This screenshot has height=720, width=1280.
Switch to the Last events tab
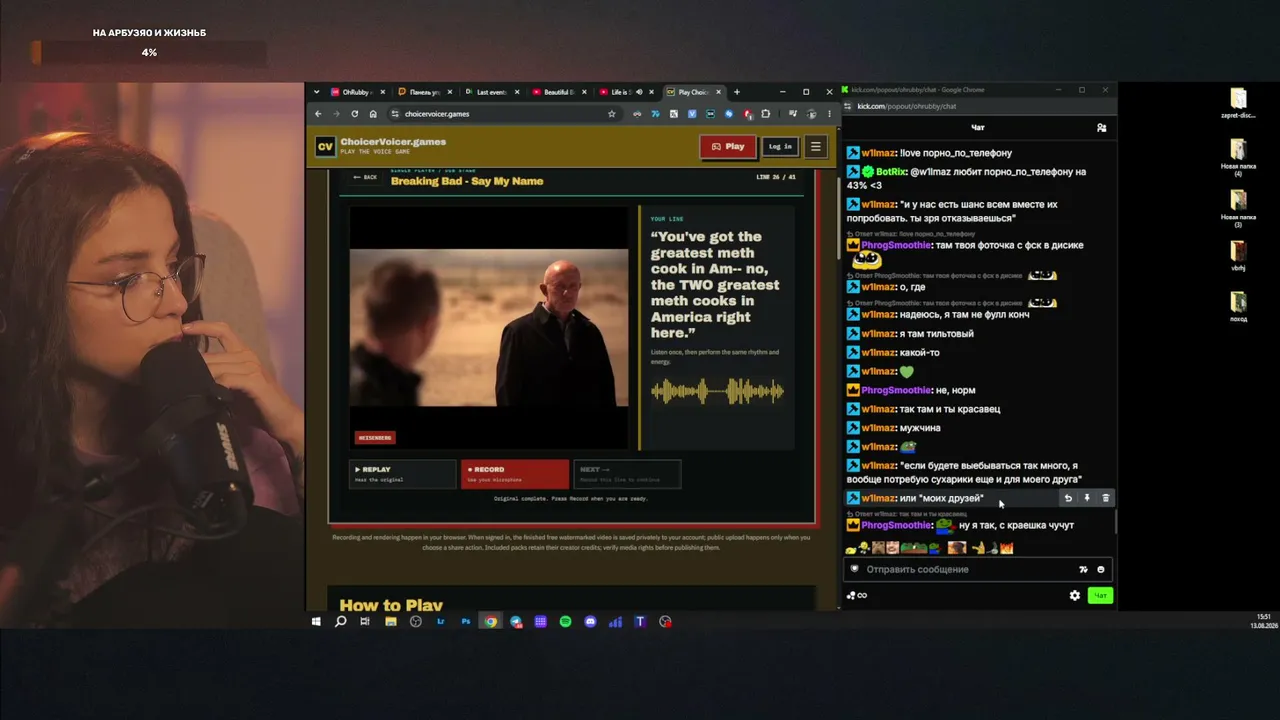[x=491, y=92]
